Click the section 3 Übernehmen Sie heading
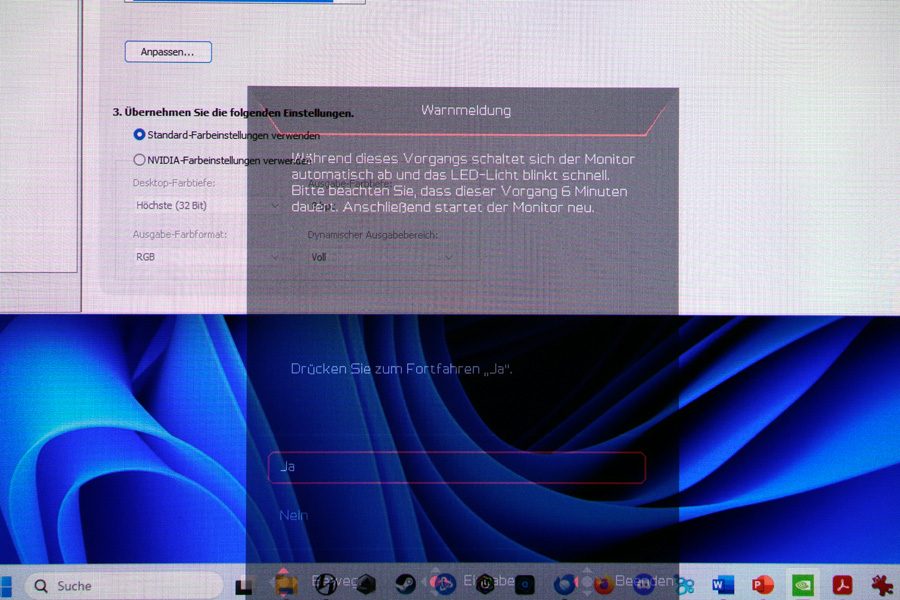The height and width of the screenshot is (600, 900). 232,113
